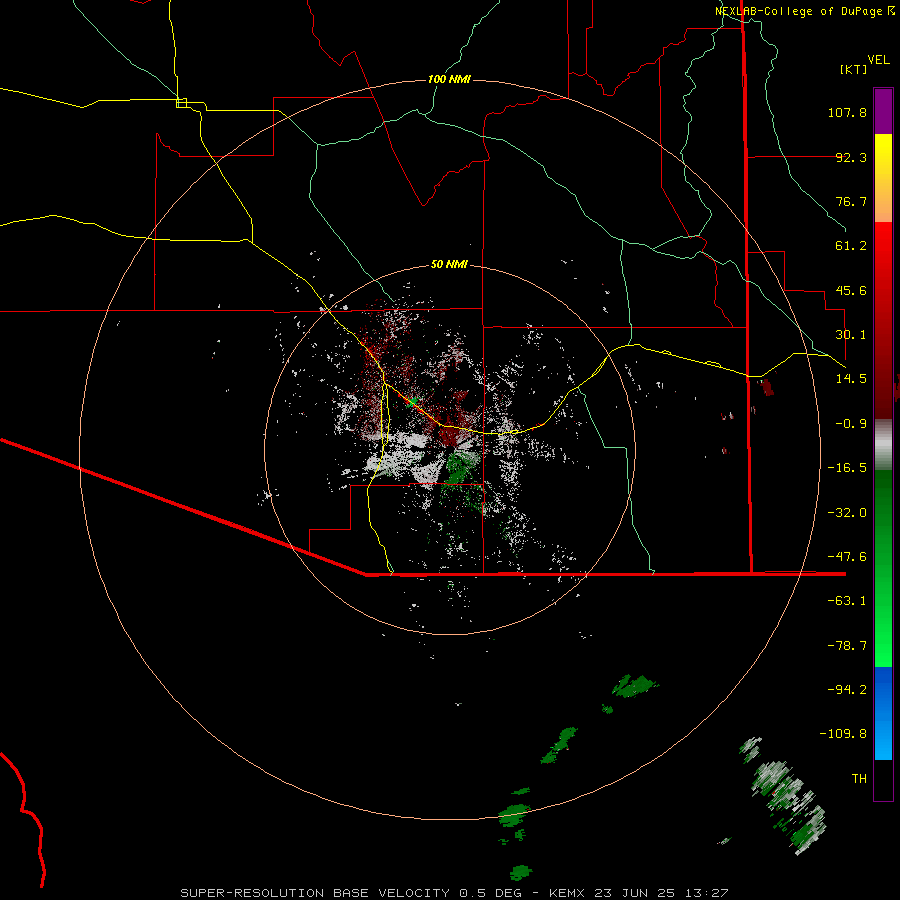Click the -16.5 velocity scale value

[847, 468]
